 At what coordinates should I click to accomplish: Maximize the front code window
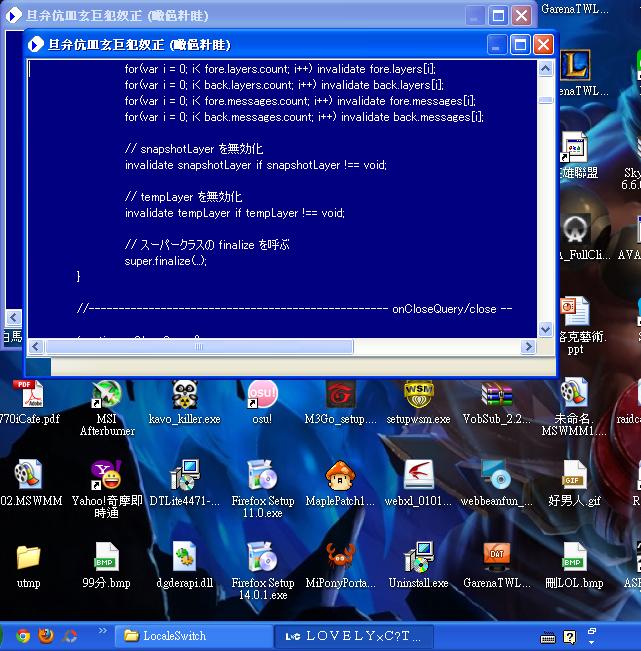point(520,44)
